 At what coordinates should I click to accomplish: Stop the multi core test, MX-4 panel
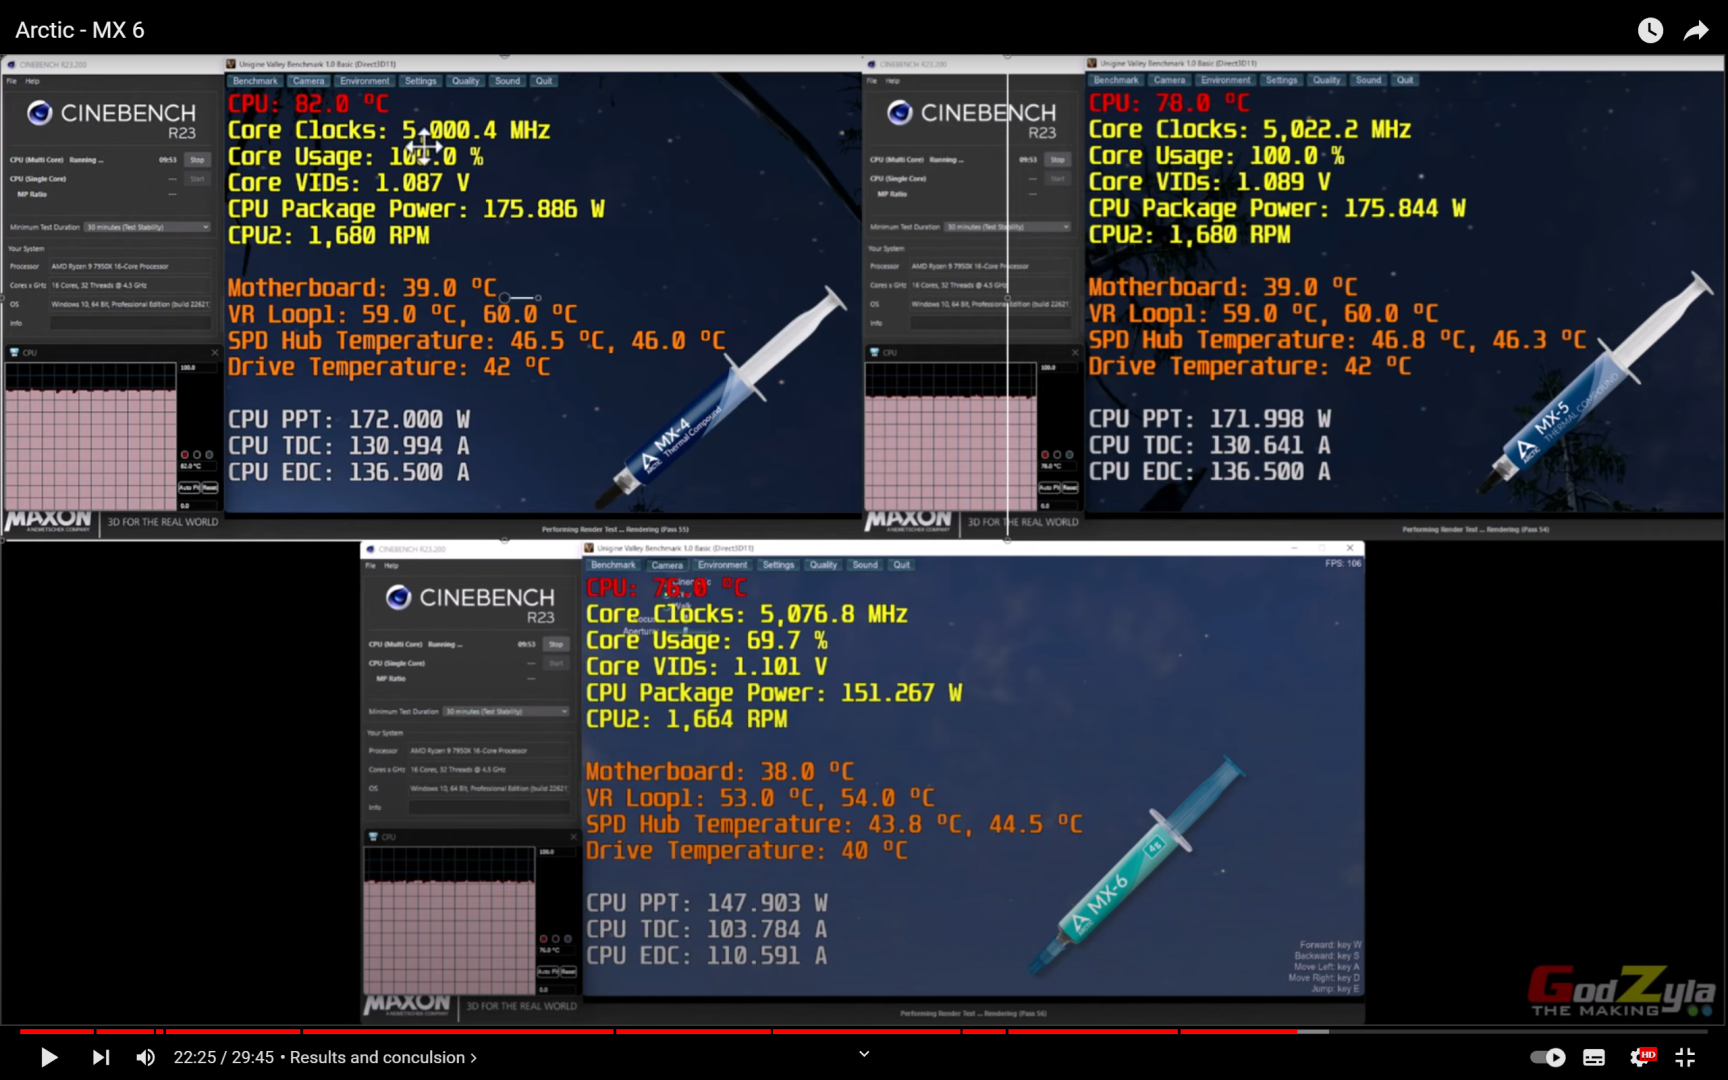pyautogui.click(x=197, y=160)
